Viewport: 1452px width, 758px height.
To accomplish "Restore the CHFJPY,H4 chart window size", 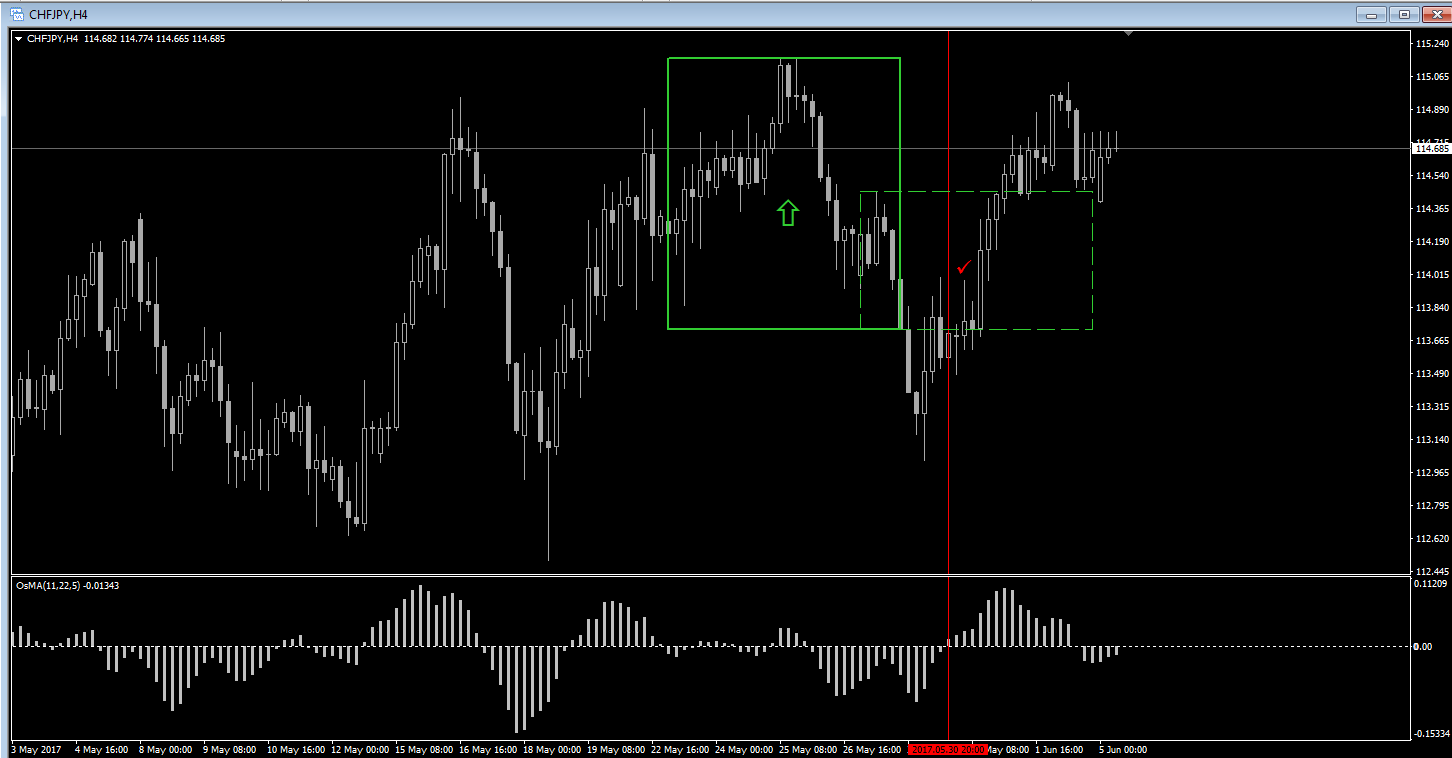I will pyautogui.click(x=1405, y=14).
